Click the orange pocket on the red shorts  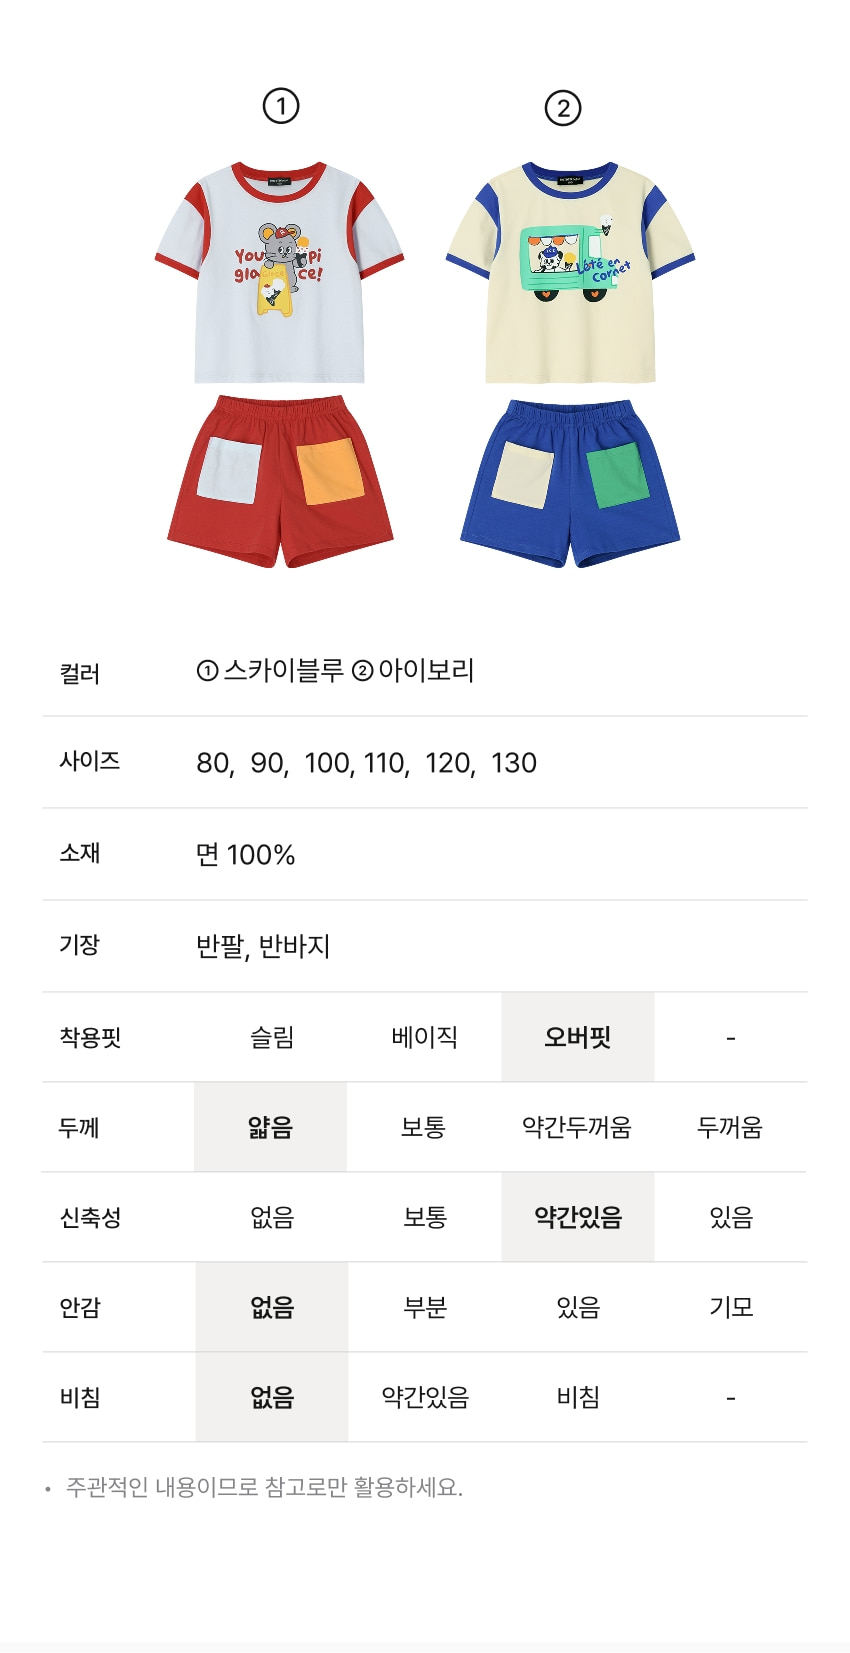(330, 471)
